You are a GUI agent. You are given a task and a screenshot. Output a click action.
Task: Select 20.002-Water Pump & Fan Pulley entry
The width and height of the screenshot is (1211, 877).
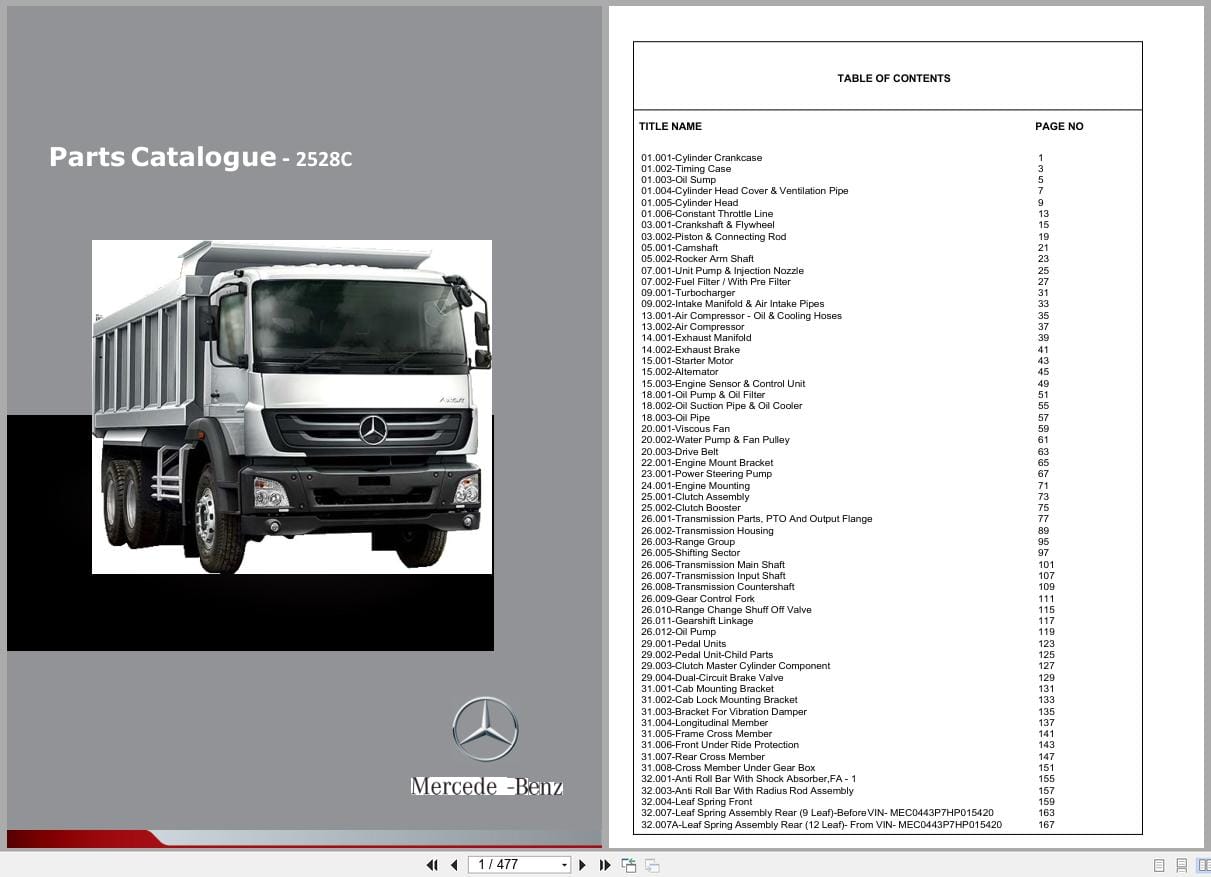coord(715,440)
